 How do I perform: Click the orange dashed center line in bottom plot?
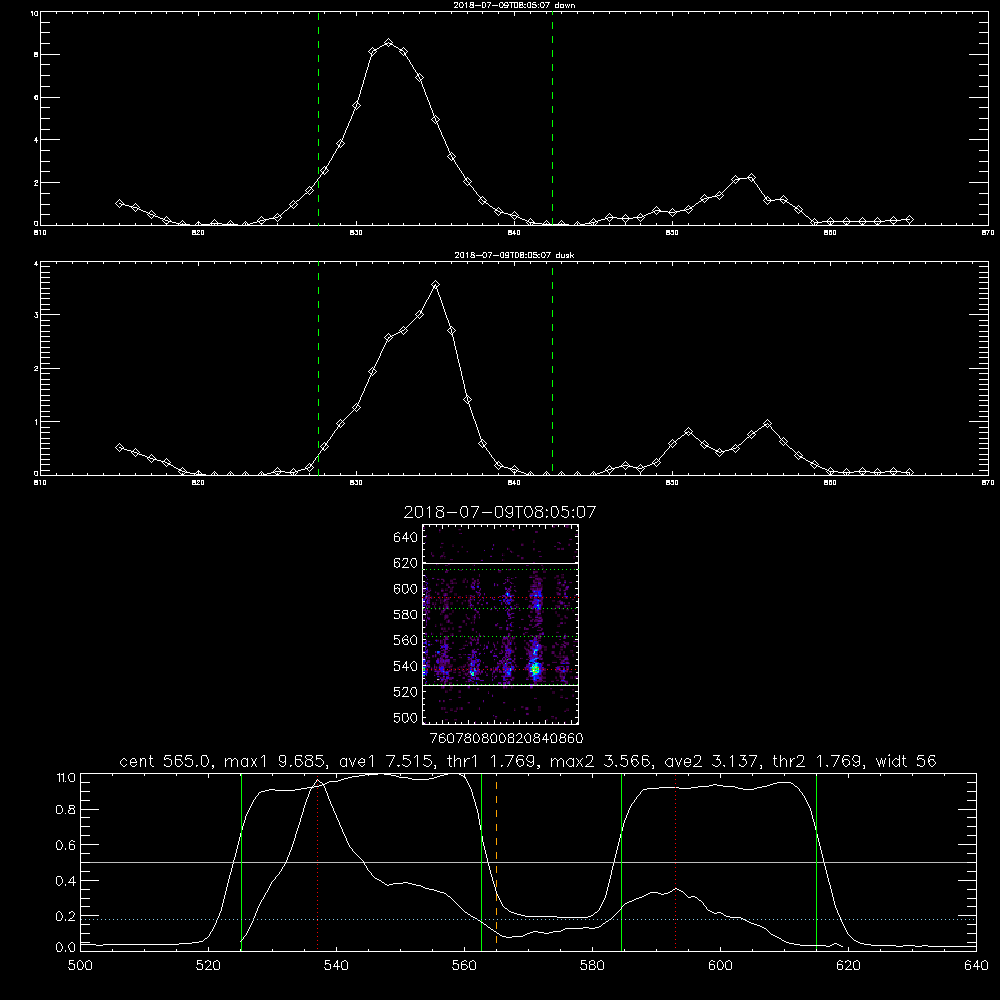pos(496,861)
